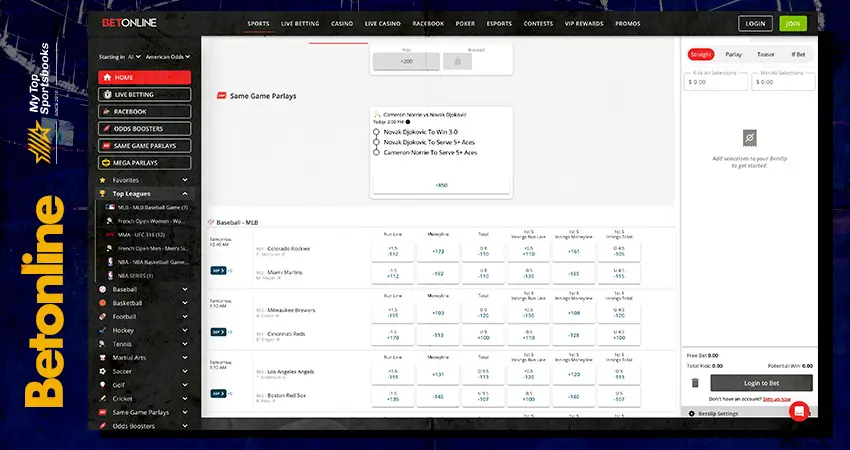Click the Login button

pos(755,23)
